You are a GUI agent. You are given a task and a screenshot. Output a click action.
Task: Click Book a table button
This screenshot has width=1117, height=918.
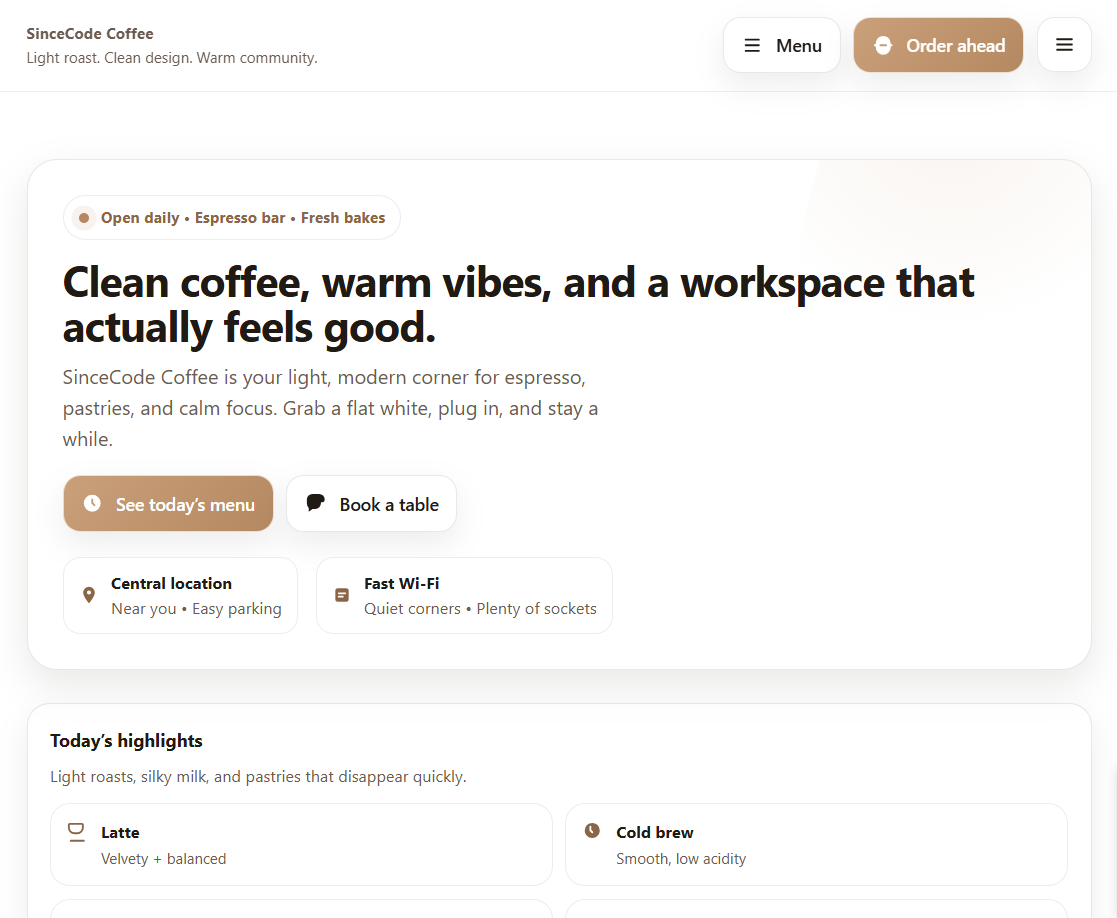[371, 504]
